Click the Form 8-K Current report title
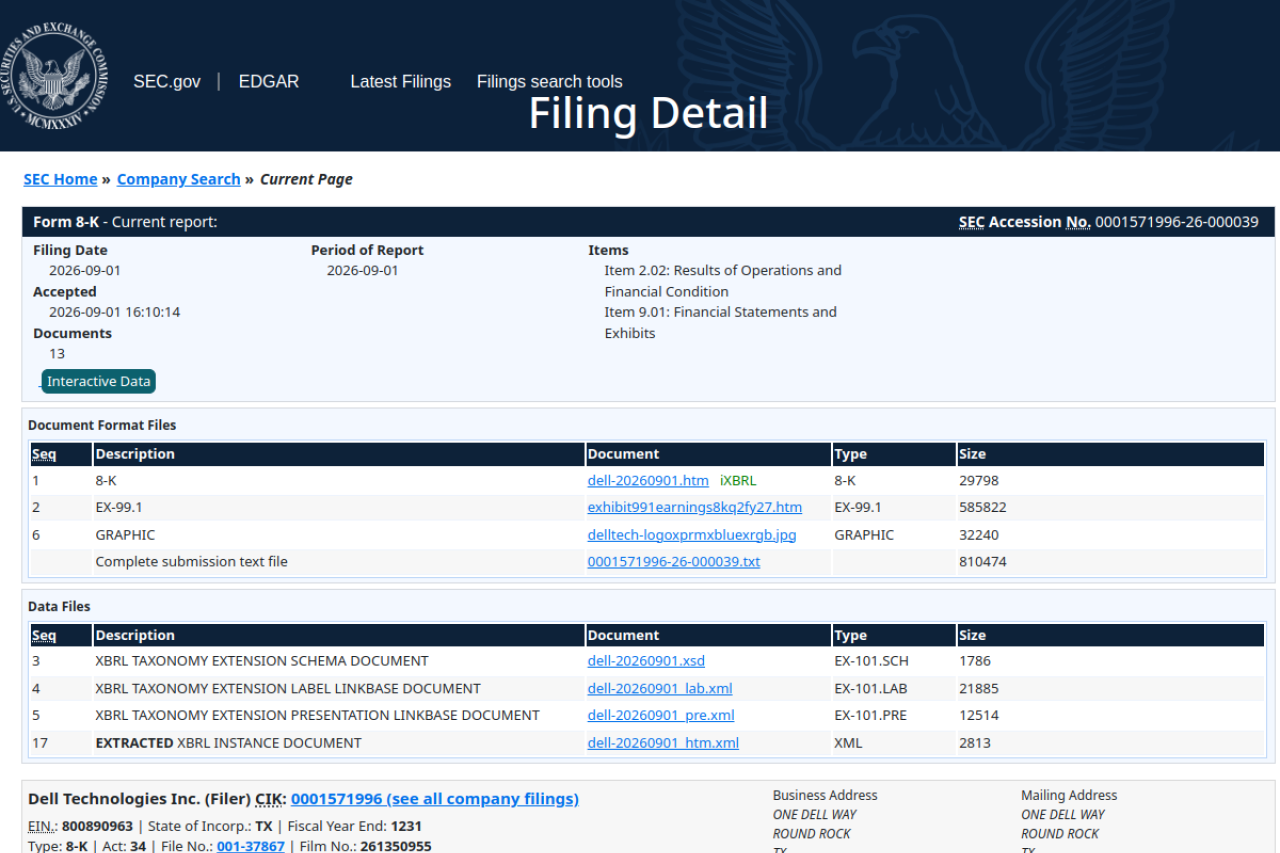The height and width of the screenshot is (853, 1280). point(125,222)
